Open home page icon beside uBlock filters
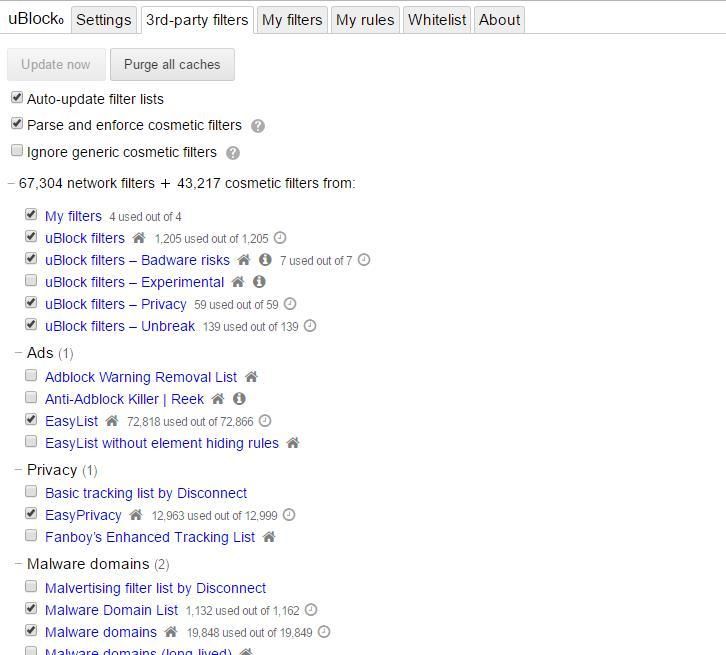The height and width of the screenshot is (655, 726). (139, 238)
